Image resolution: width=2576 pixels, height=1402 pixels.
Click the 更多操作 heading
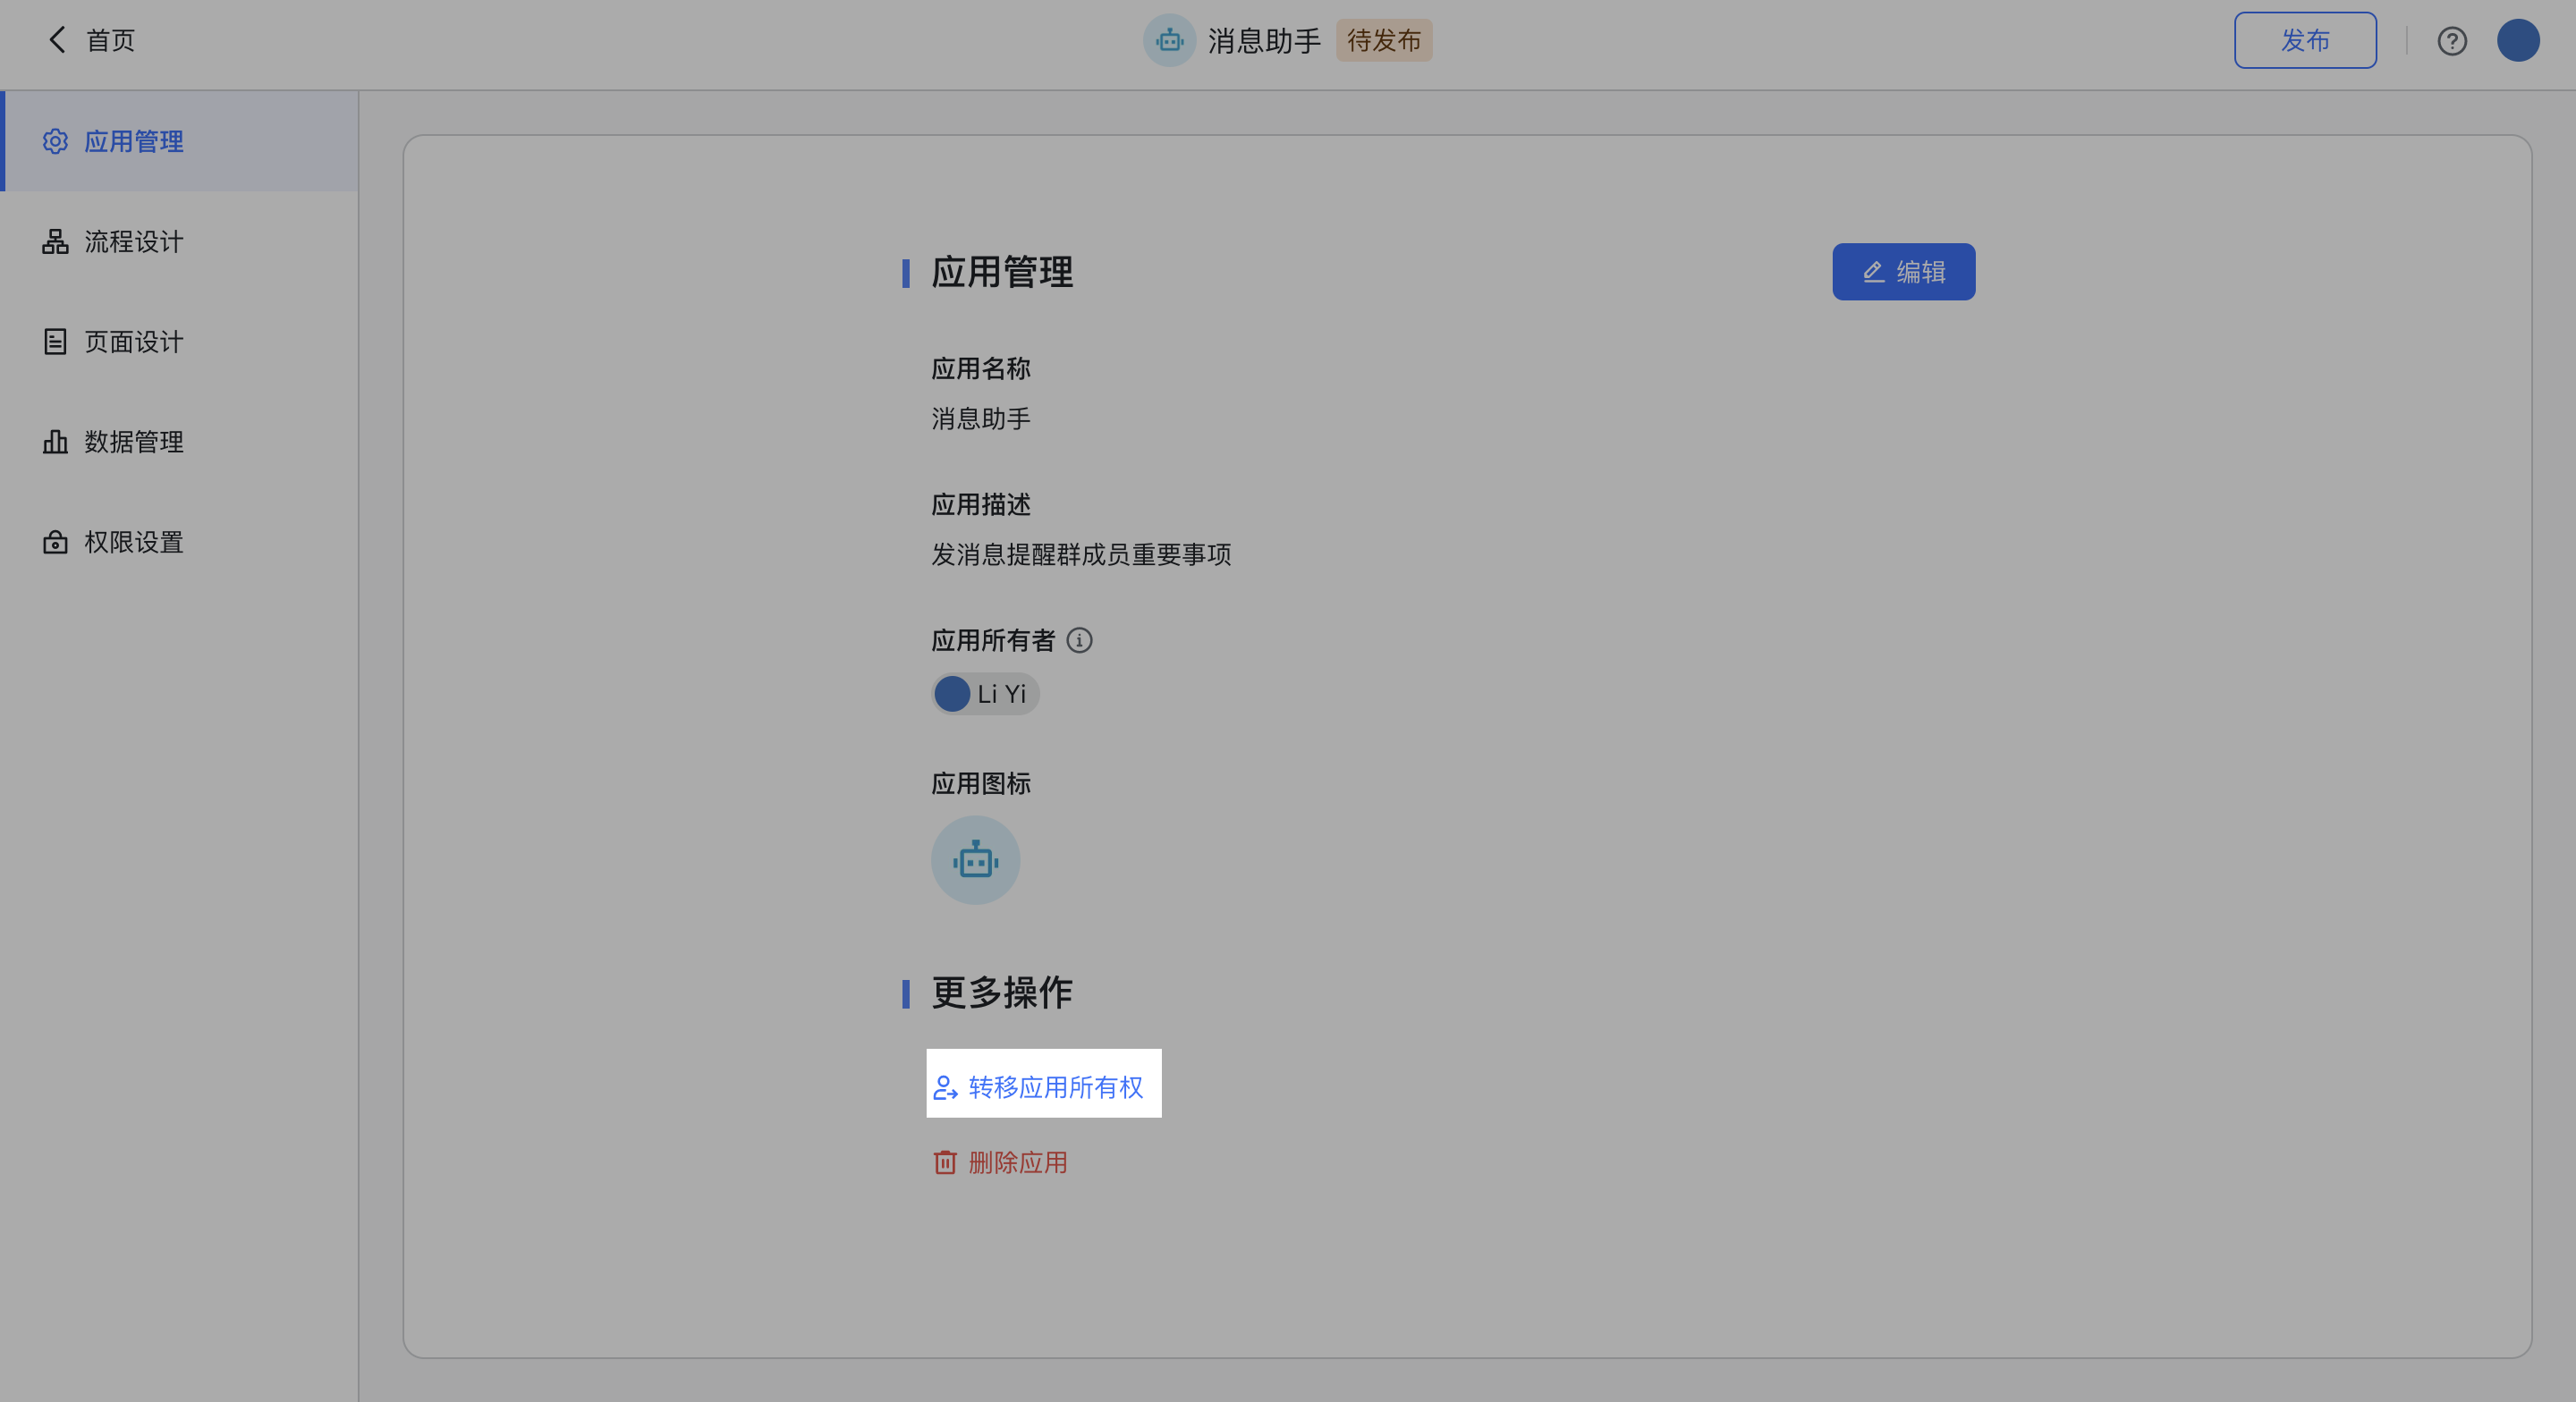tap(1002, 992)
